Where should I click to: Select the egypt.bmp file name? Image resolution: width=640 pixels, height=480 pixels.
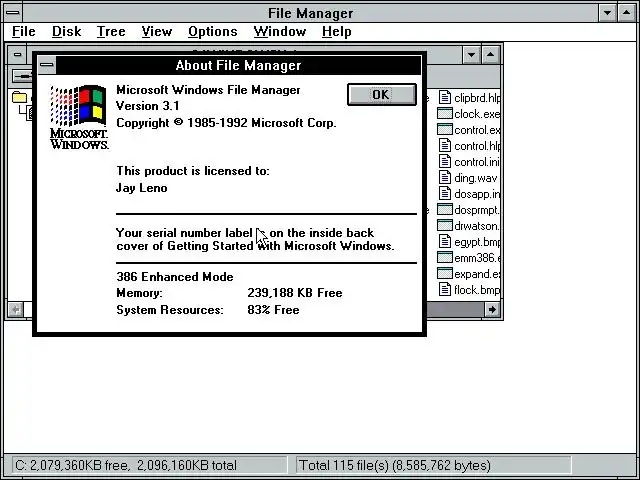coord(477,242)
